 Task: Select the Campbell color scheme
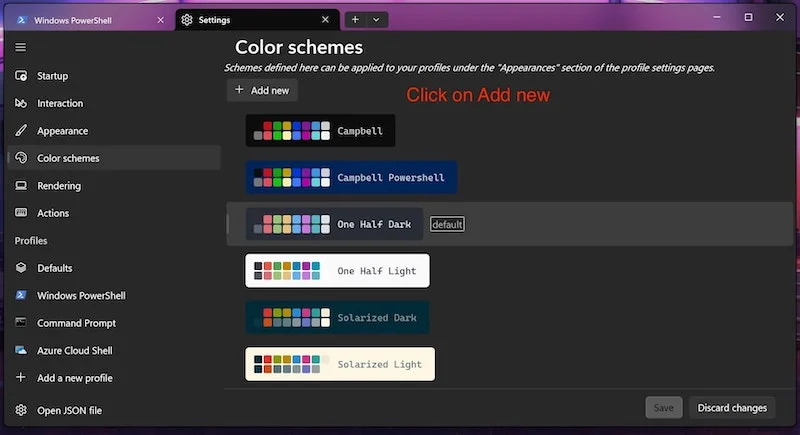[x=320, y=131]
